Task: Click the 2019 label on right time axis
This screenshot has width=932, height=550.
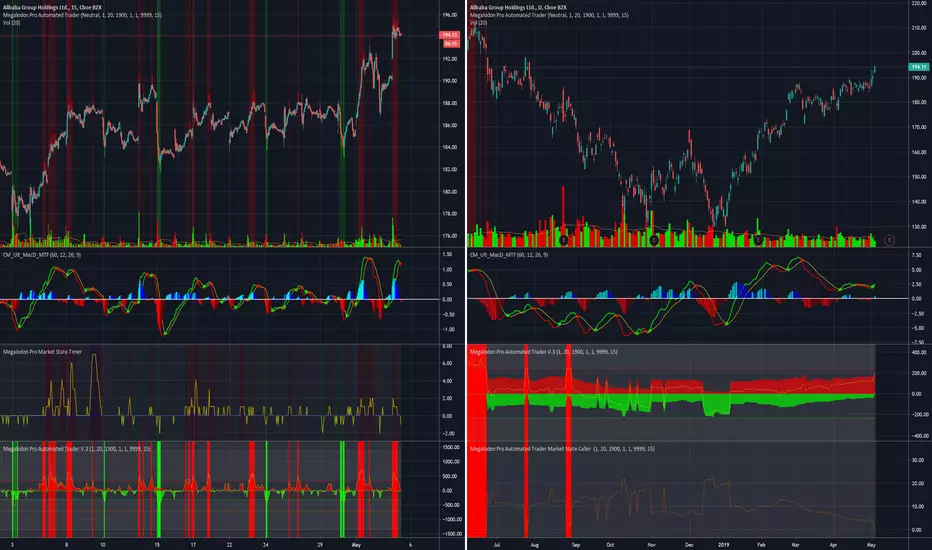Action: pyautogui.click(x=723, y=544)
